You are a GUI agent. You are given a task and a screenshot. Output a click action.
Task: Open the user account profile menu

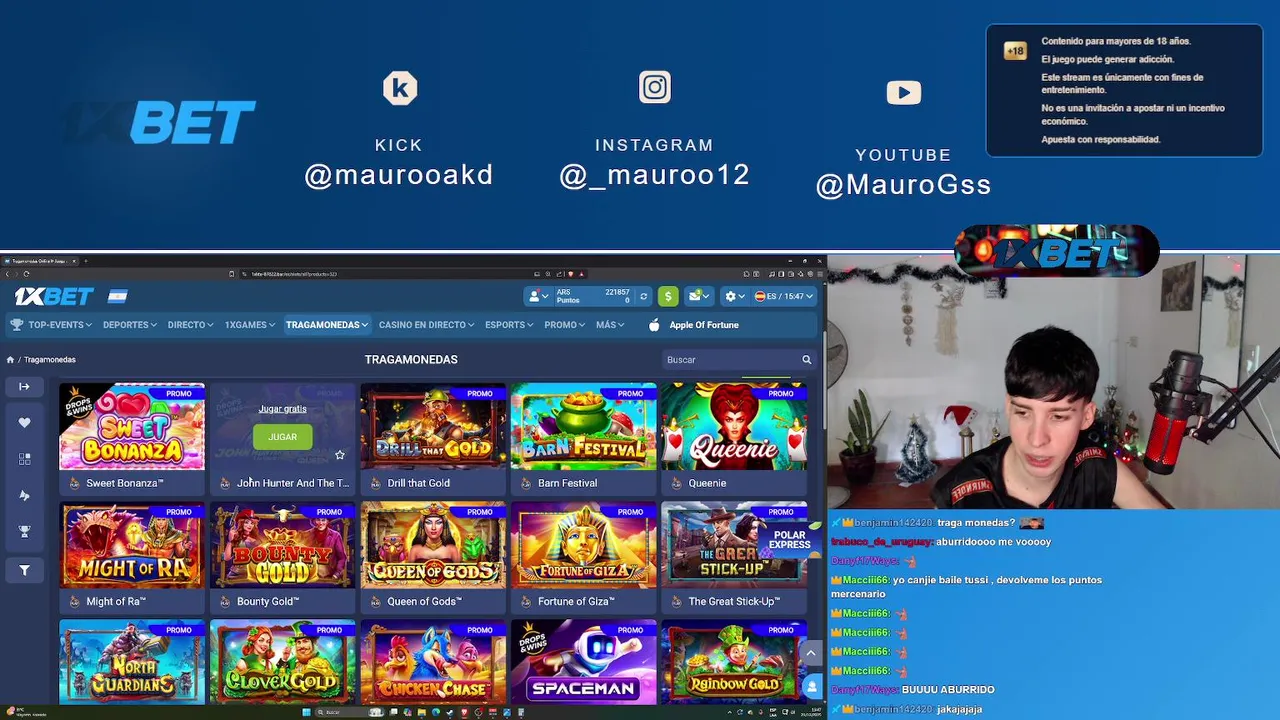(x=539, y=296)
